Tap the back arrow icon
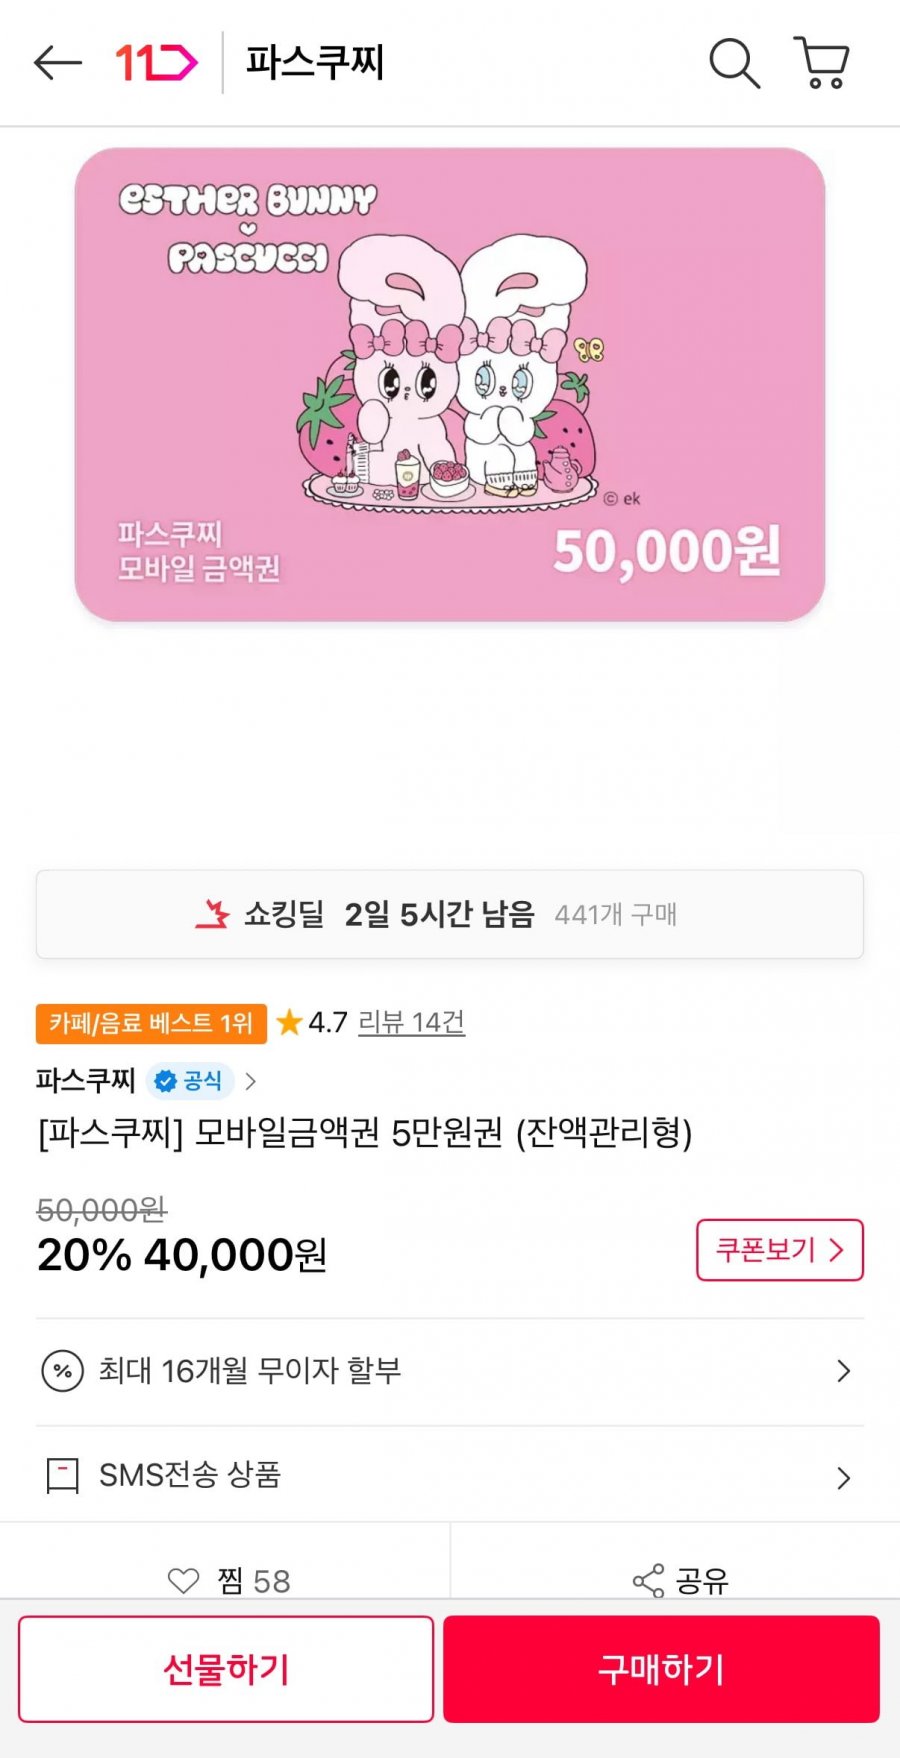 [x=57, y=63]
